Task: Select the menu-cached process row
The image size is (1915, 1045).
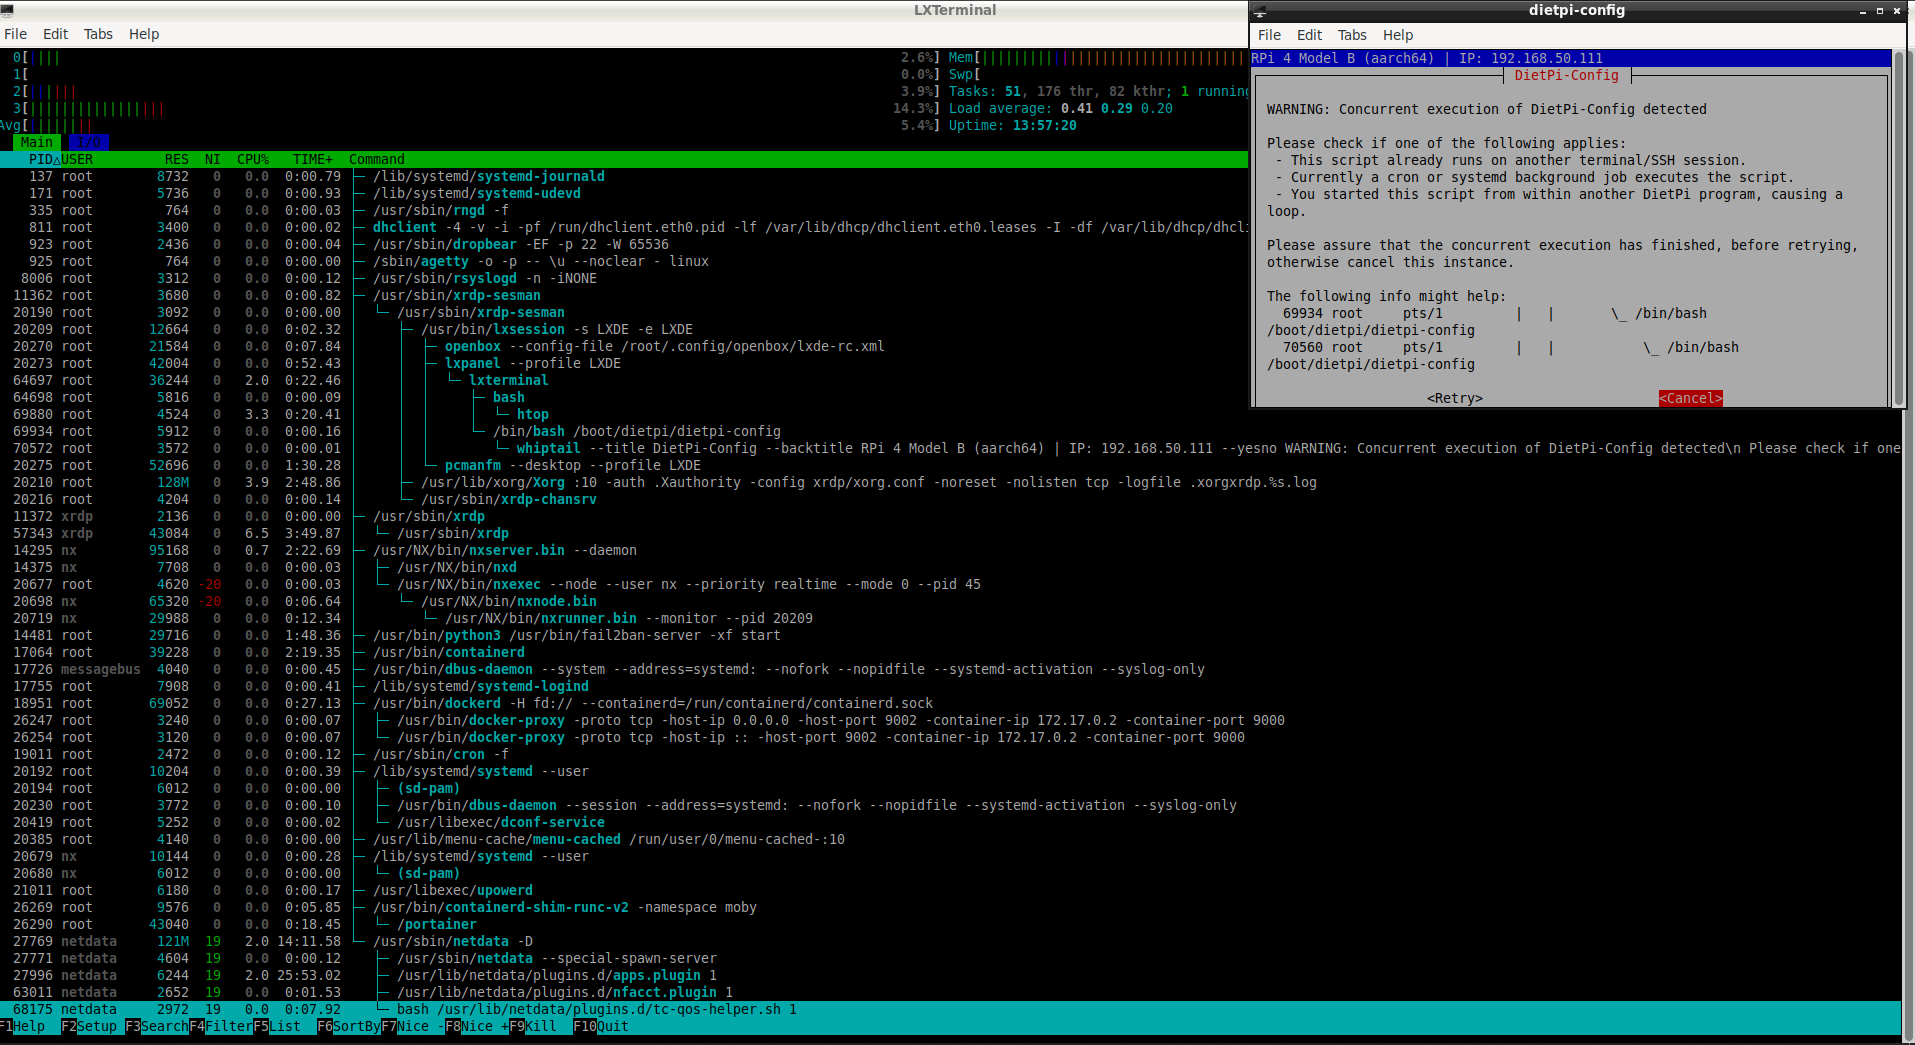Action: (950, 839)
